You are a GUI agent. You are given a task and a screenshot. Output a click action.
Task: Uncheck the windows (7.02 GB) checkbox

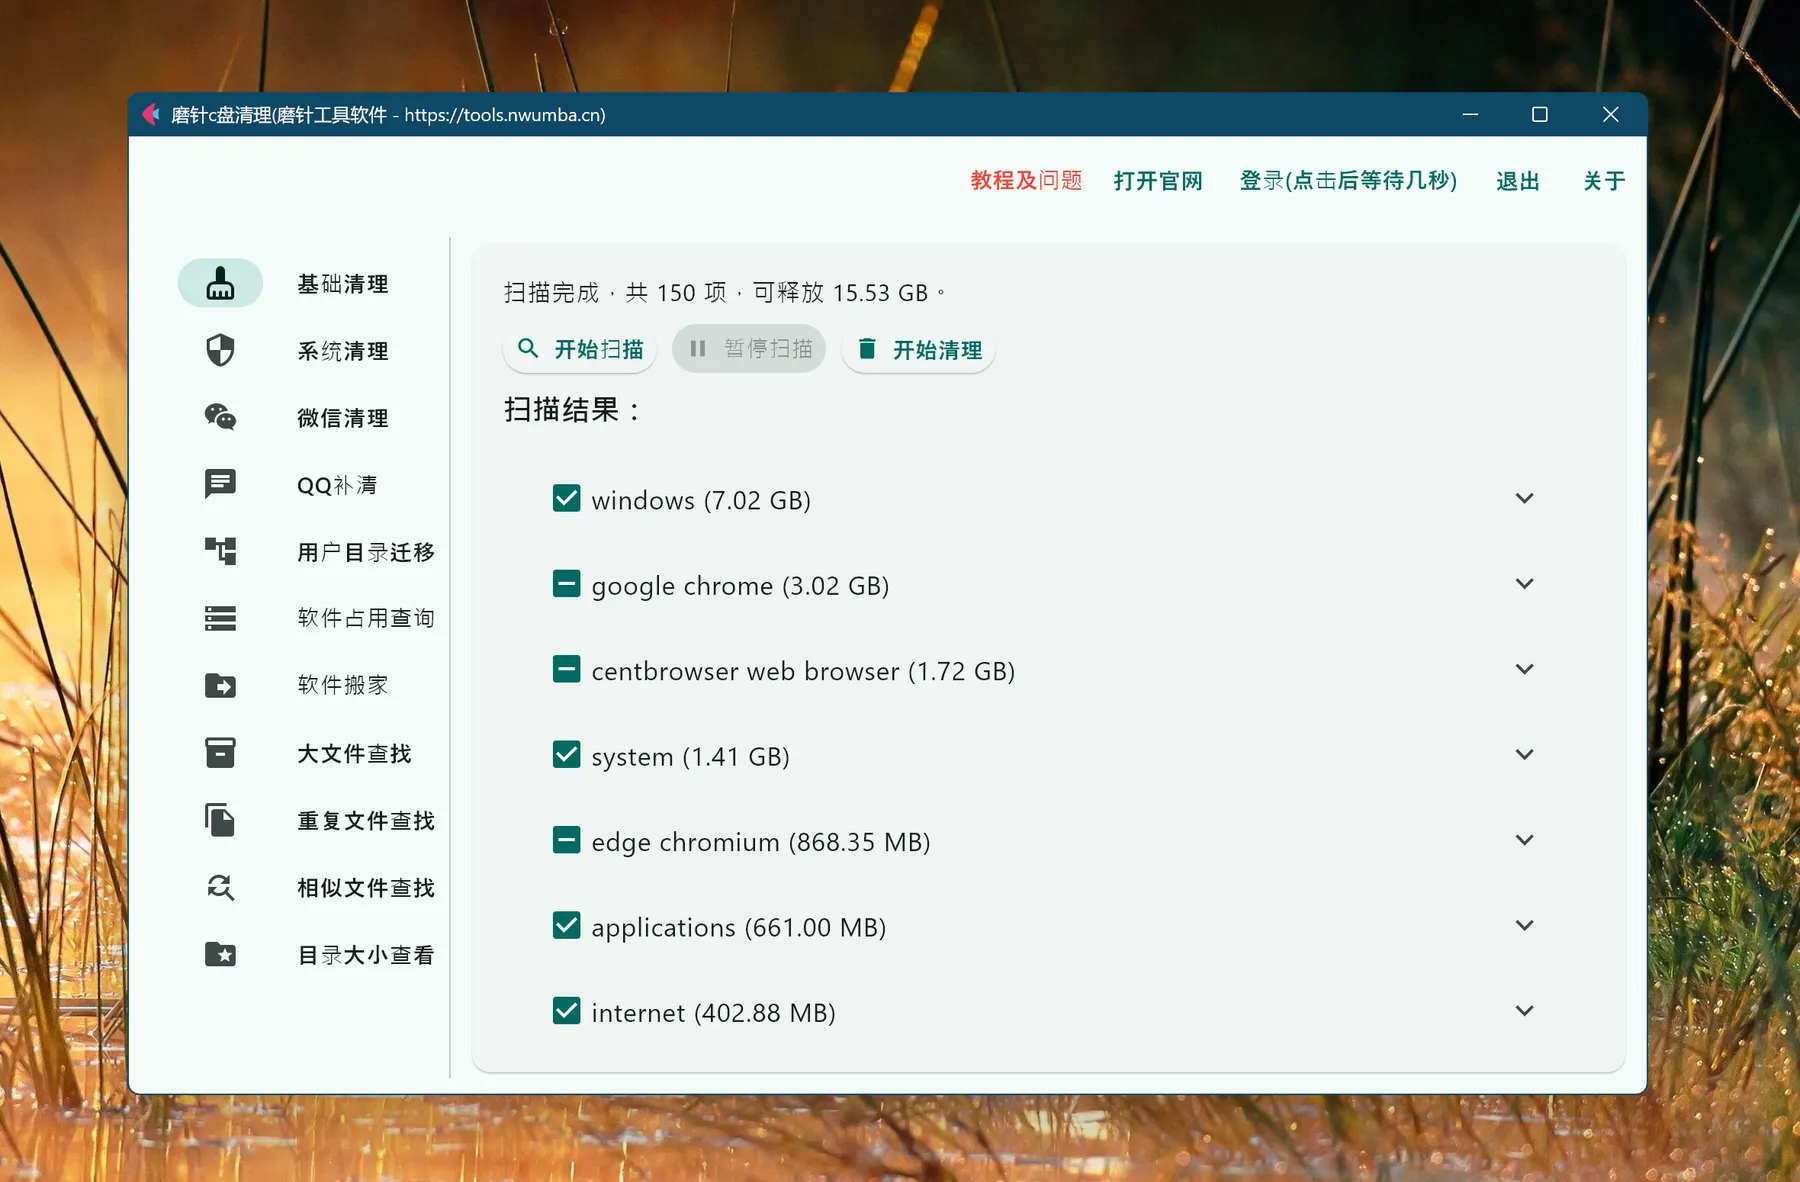point(566,498)
